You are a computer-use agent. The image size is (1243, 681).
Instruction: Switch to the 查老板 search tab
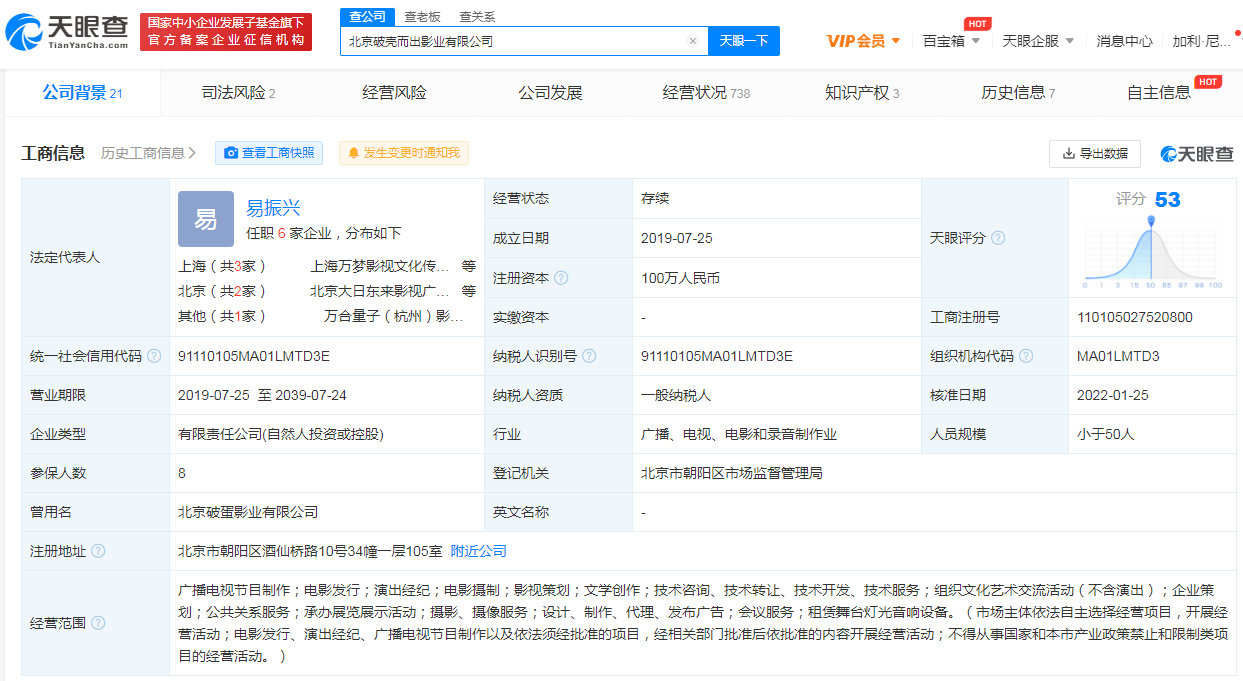pos(422,16)
